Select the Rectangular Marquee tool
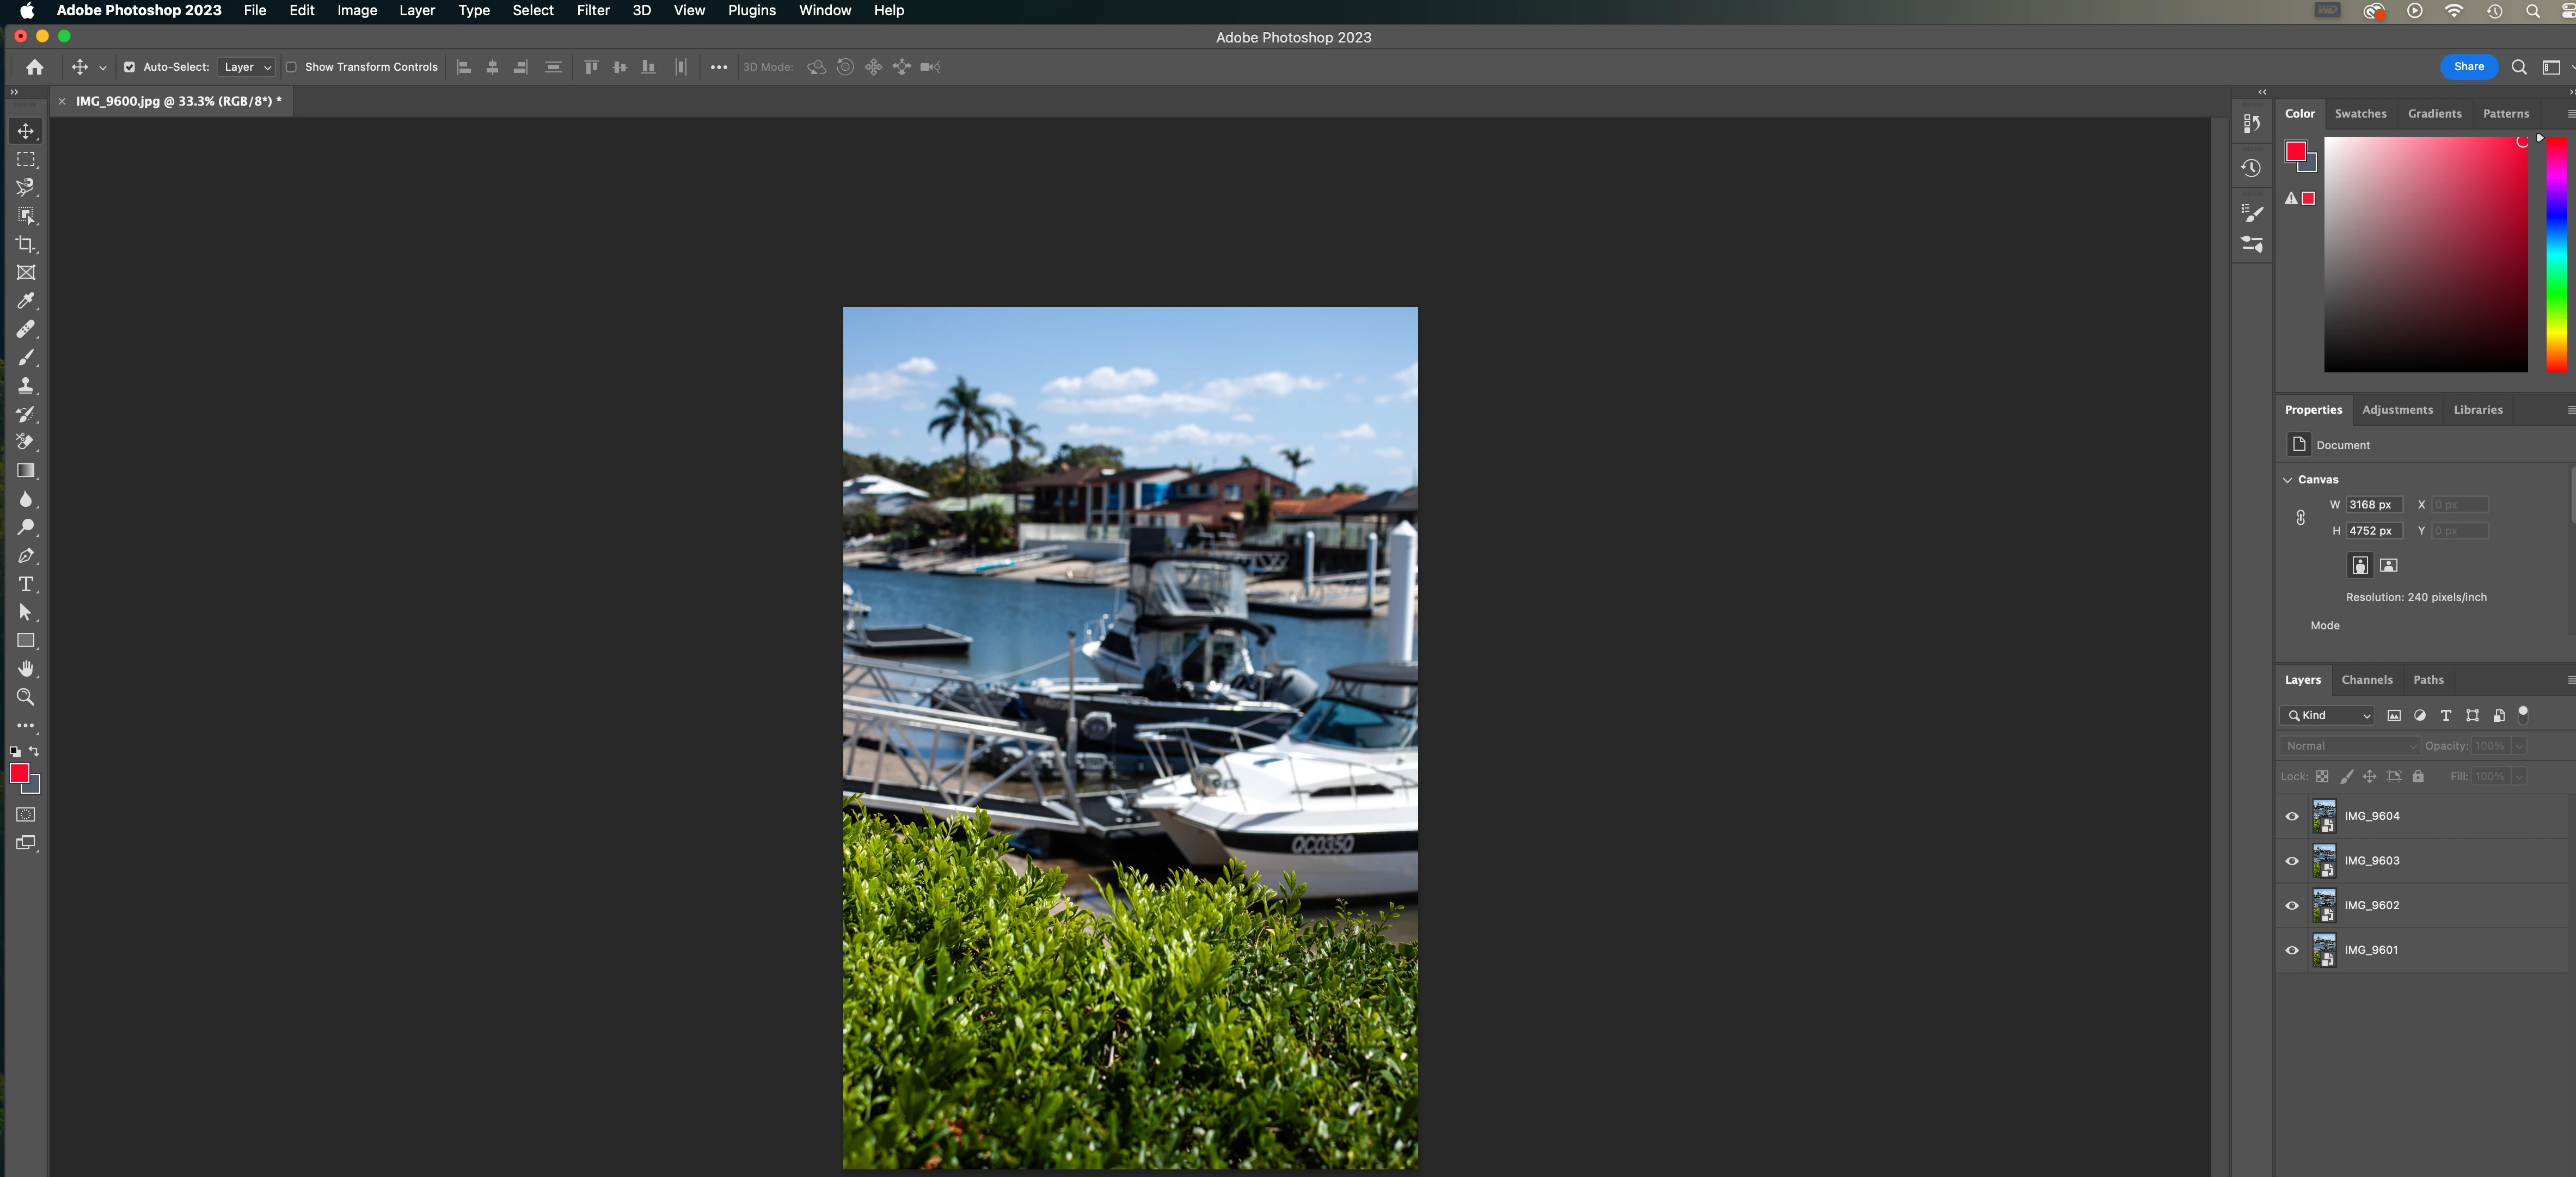2576x1177 pixels. click(26, 159)
